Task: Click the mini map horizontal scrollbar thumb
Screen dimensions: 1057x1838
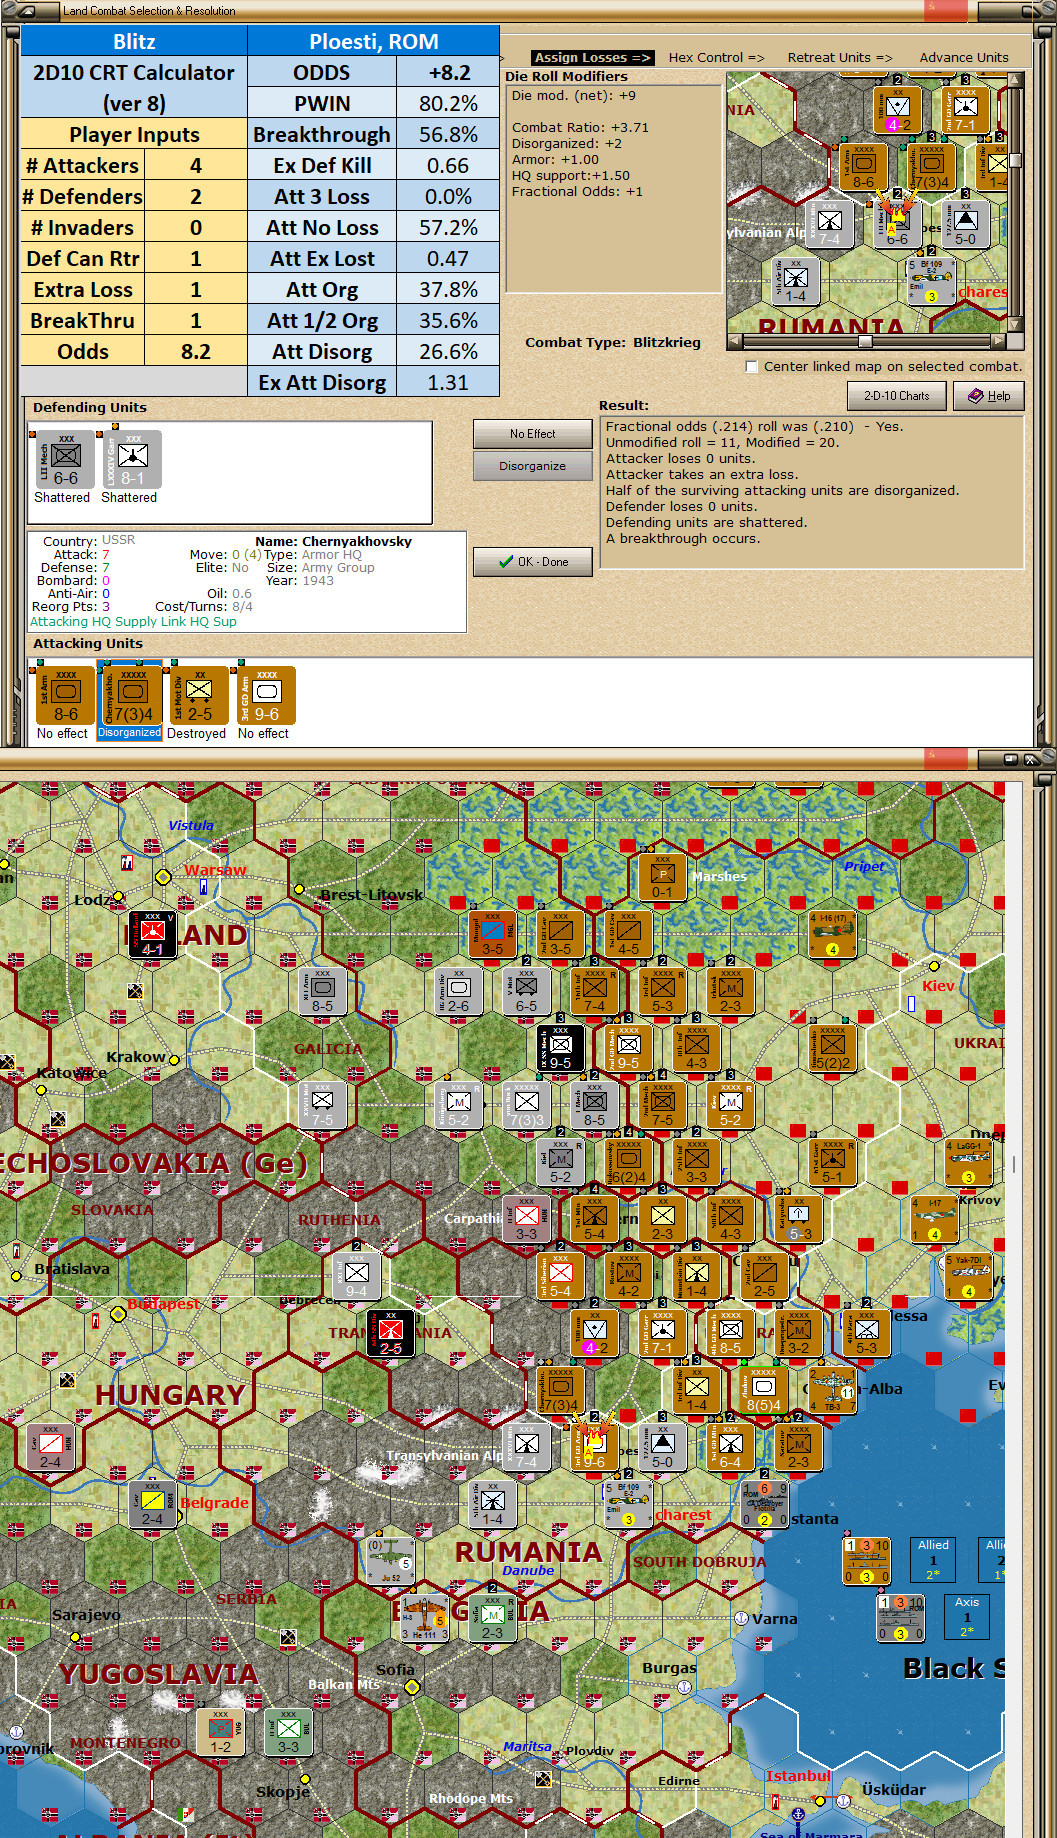Action: 865,341
